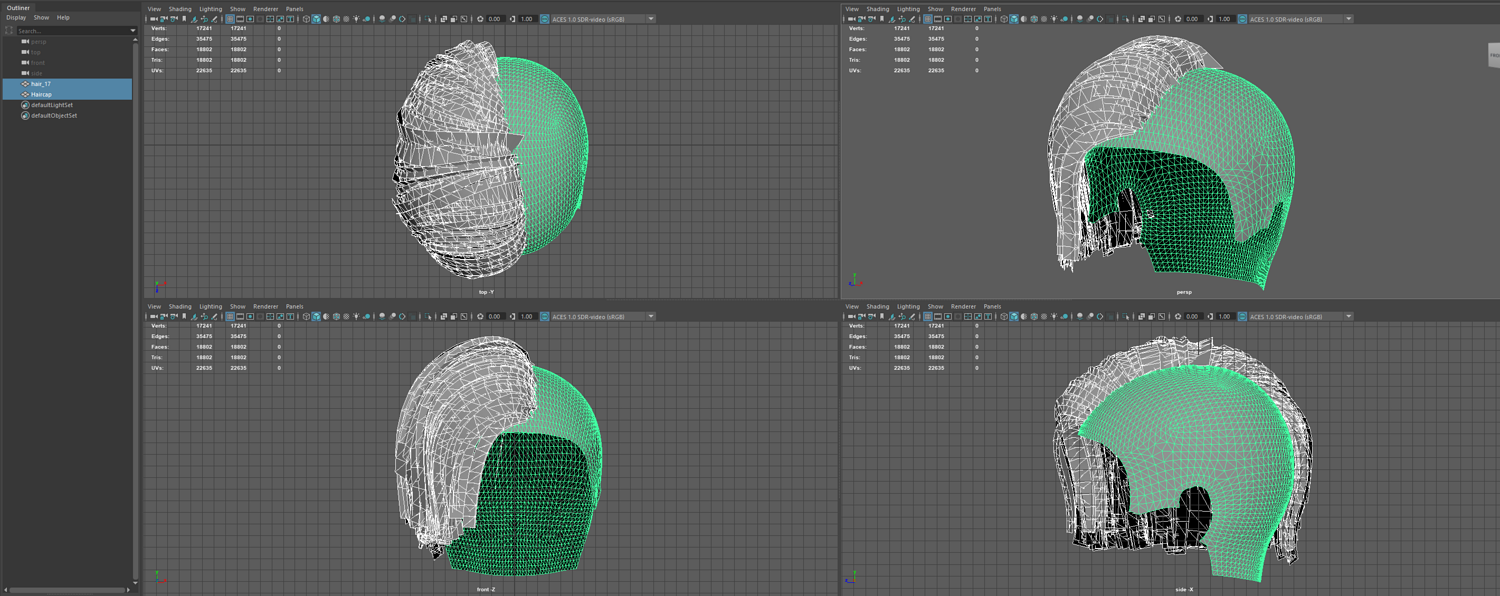Select Grease Pencil icon in top panel
The height and width of the screenshot is (596, 1500).
pyautogui.click(x=214, y=19)
